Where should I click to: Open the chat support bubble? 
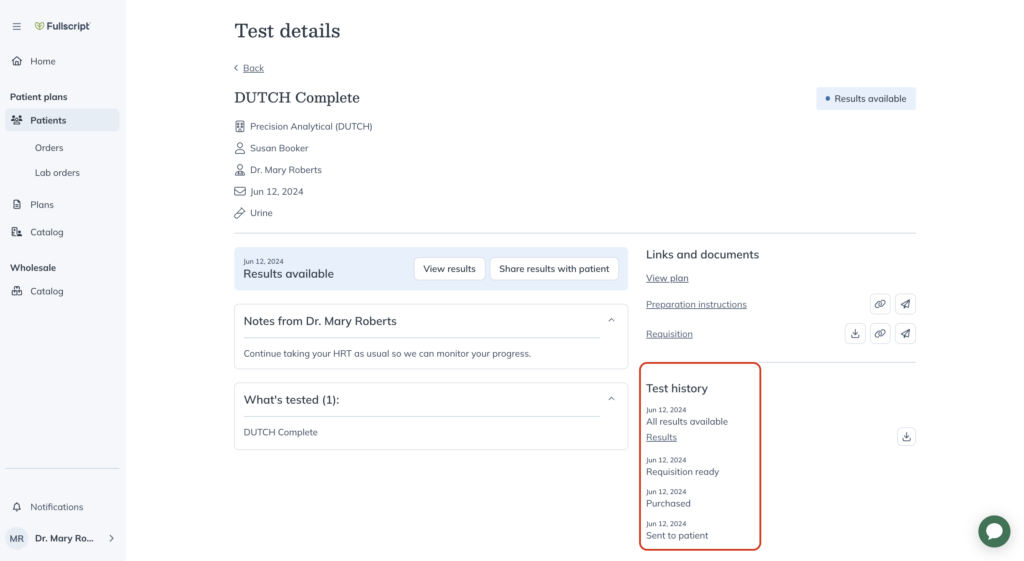(x=994, y=531)
